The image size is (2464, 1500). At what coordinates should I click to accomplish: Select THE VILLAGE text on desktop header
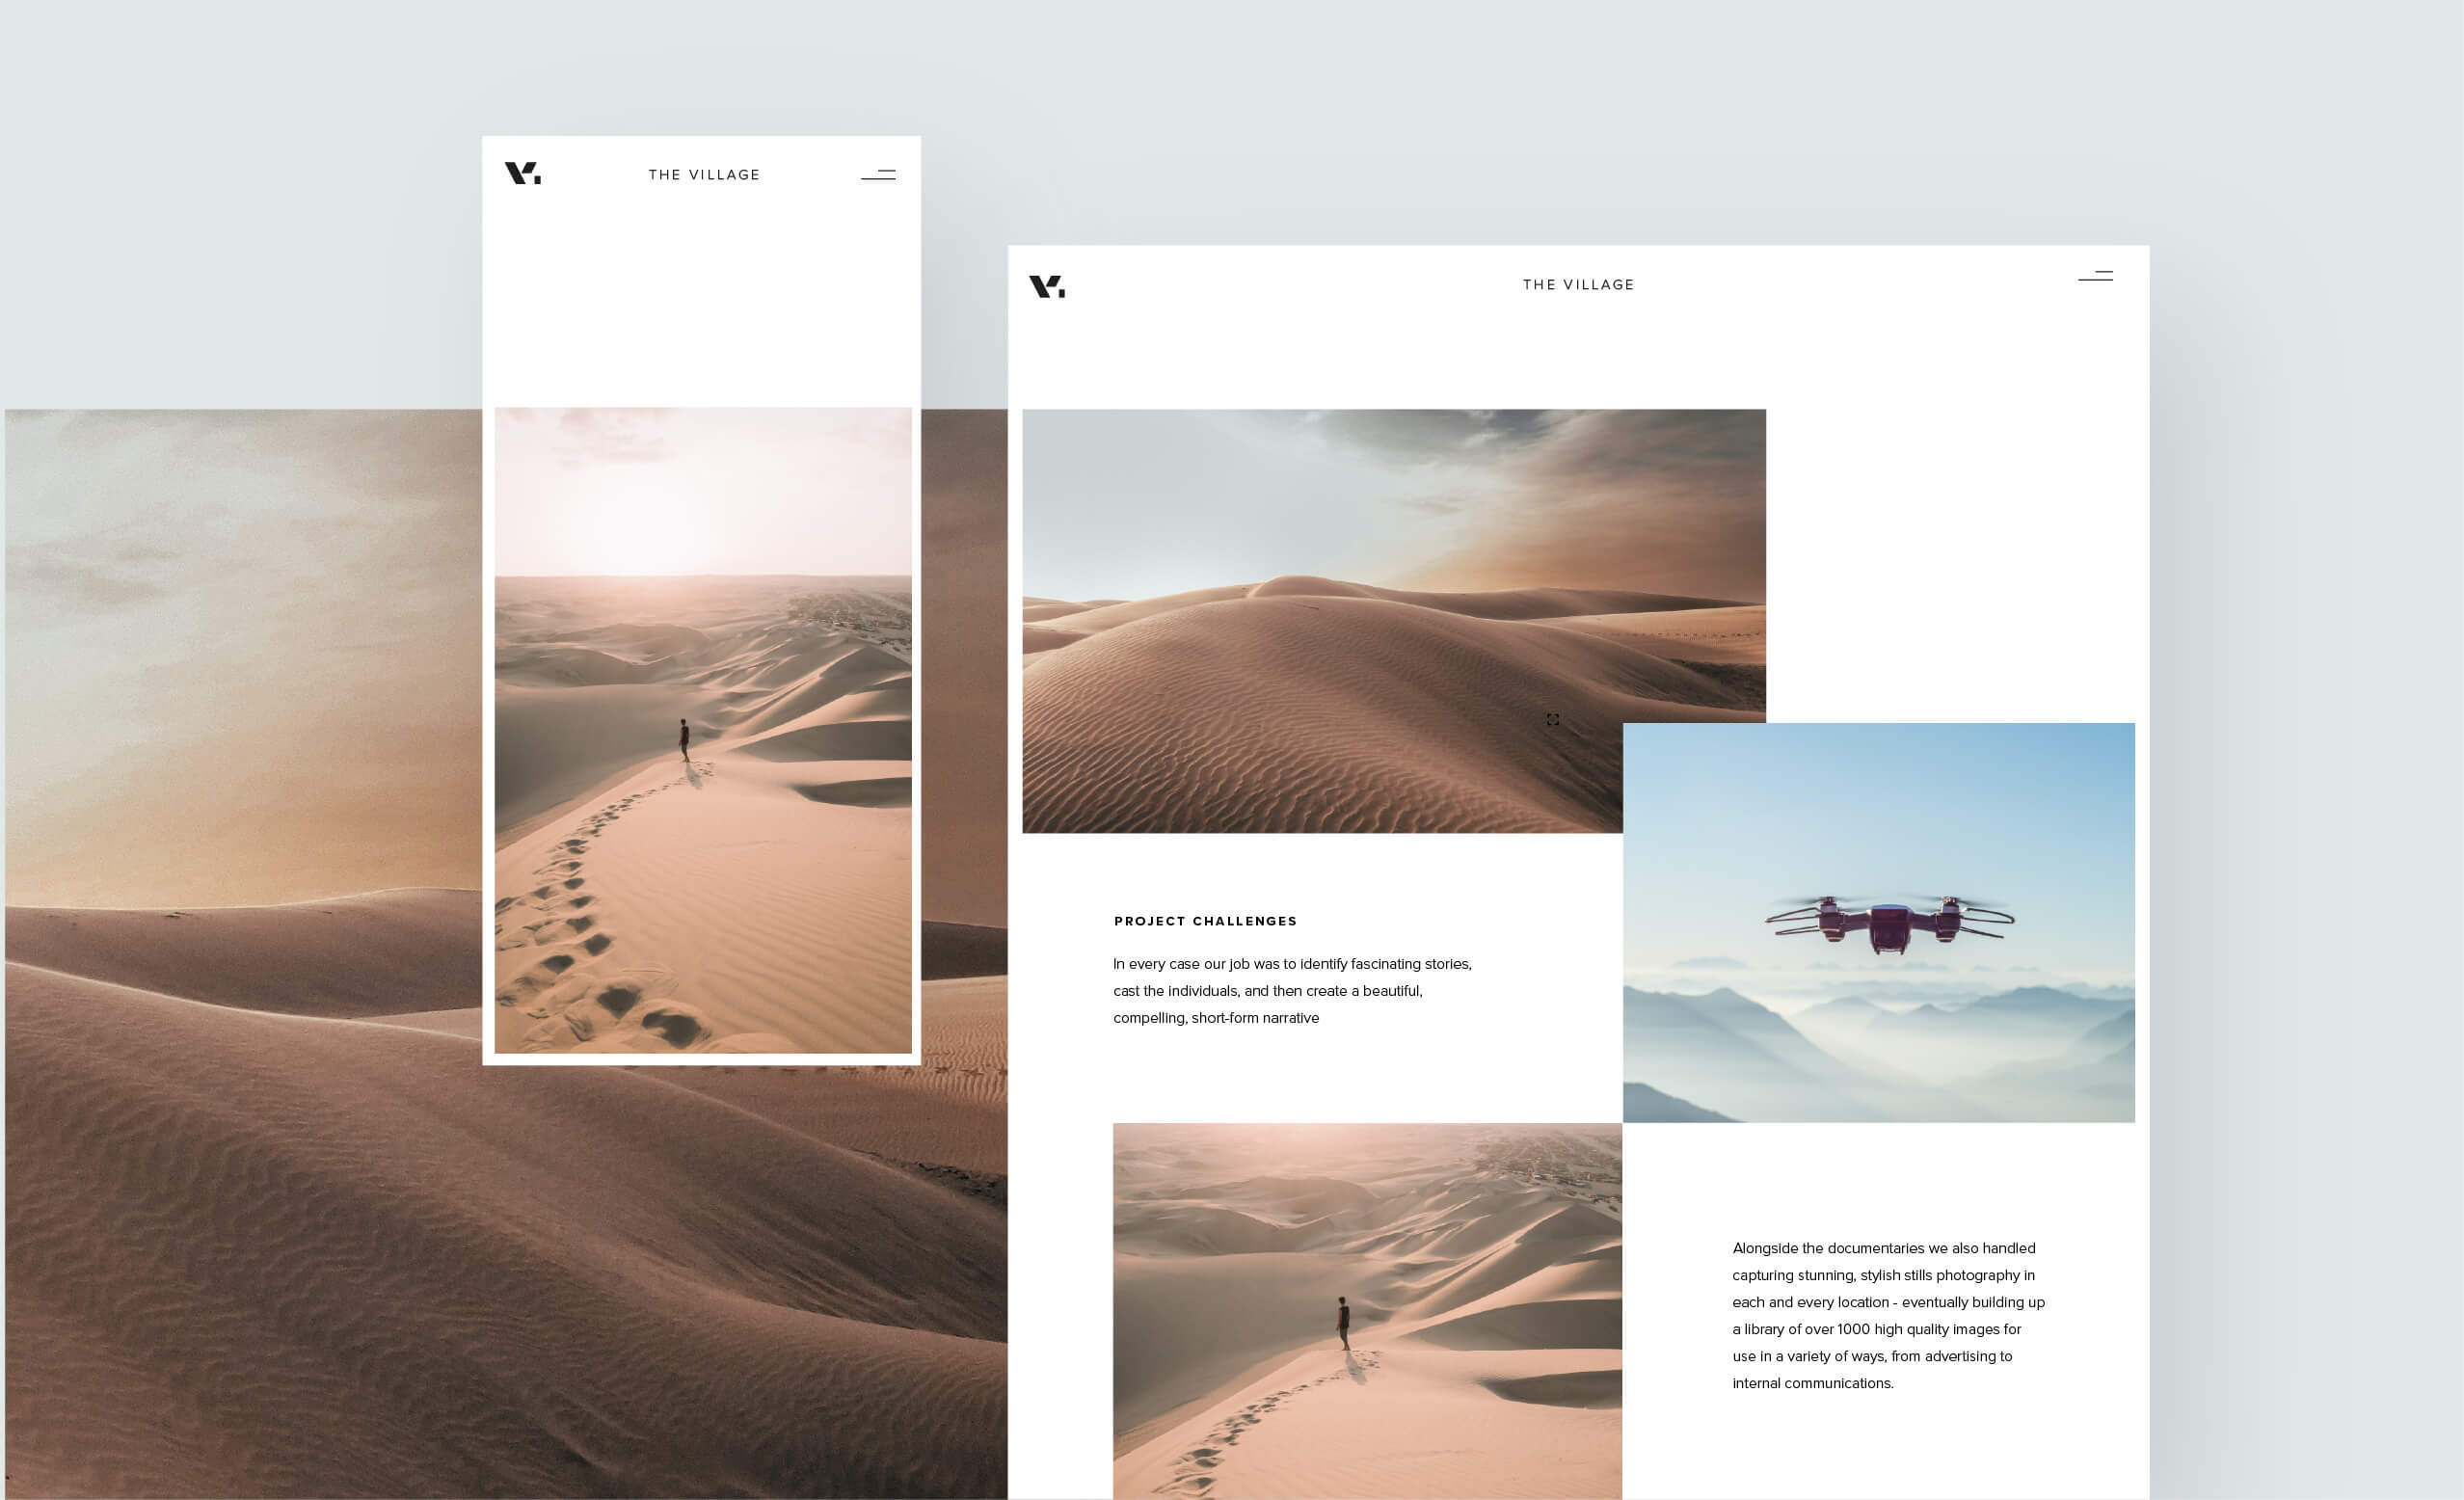tap(1575, 283)
